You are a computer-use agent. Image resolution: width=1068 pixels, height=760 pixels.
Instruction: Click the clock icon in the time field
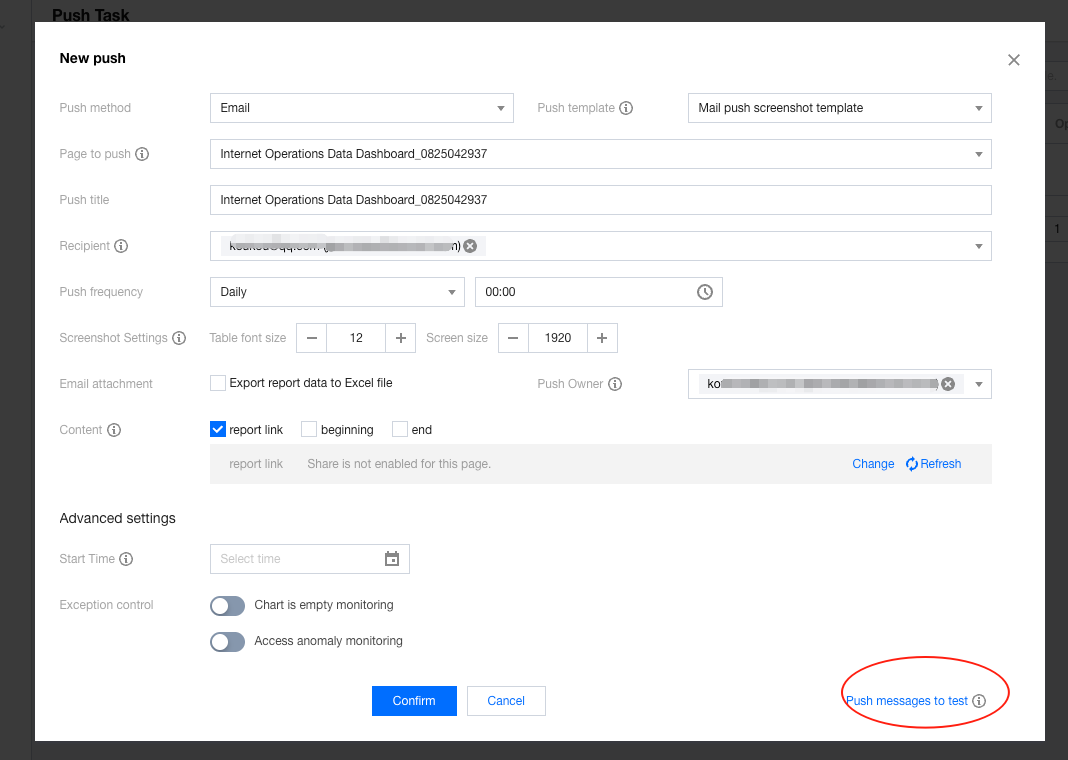705,292
